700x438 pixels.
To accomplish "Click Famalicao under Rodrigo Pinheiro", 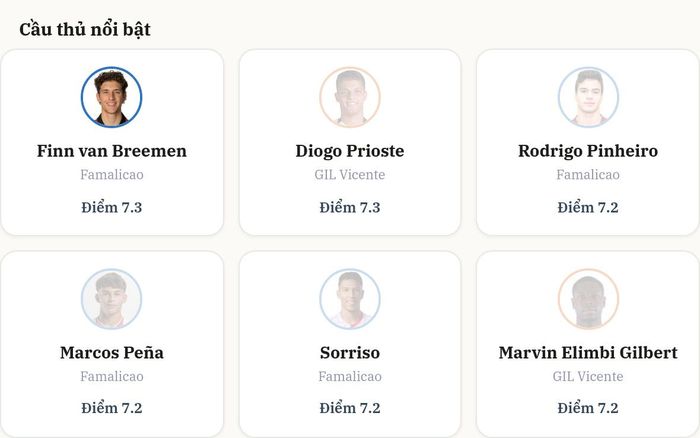I will coord(588,175).
